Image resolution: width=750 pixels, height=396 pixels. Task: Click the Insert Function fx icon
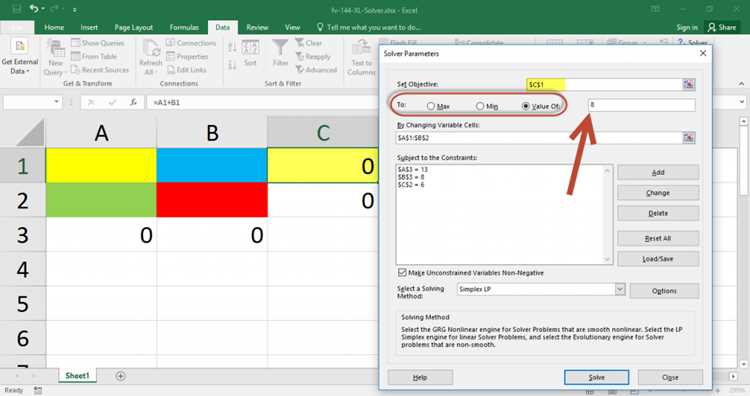point(133,102)
